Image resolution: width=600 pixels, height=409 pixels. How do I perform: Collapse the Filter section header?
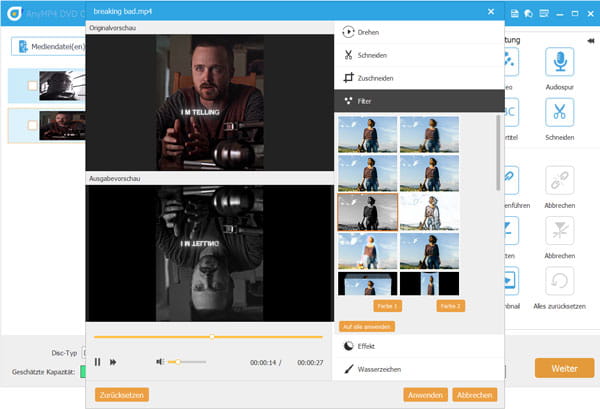point(419,101)
